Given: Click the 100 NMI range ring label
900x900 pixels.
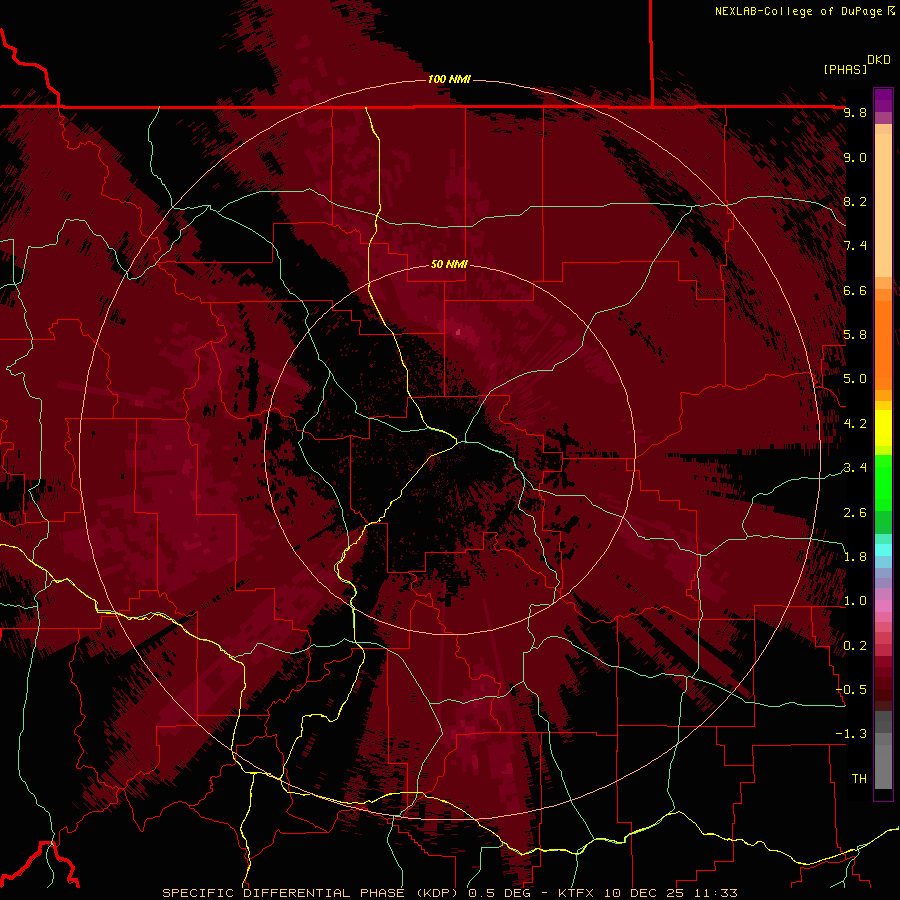Looking at the screenshot, I should pos(449,79).
